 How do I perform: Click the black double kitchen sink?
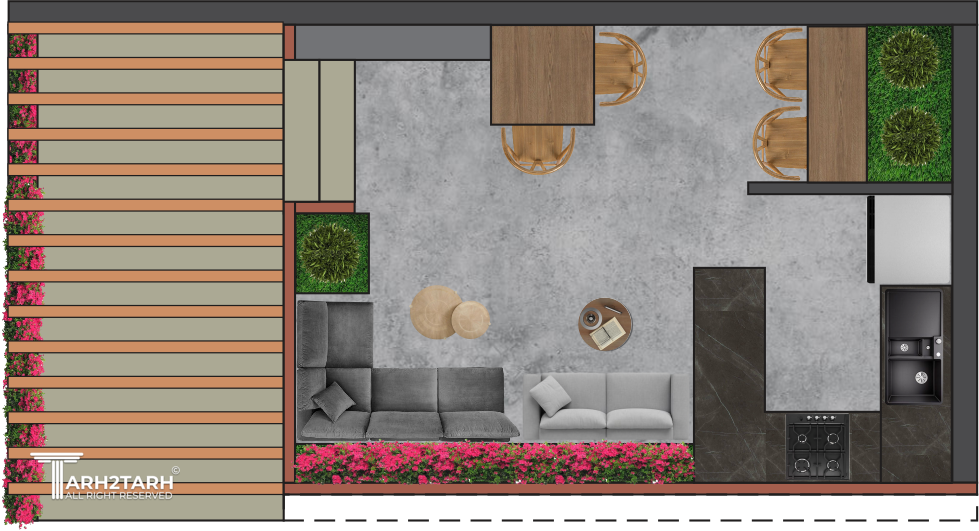[913, 346]
